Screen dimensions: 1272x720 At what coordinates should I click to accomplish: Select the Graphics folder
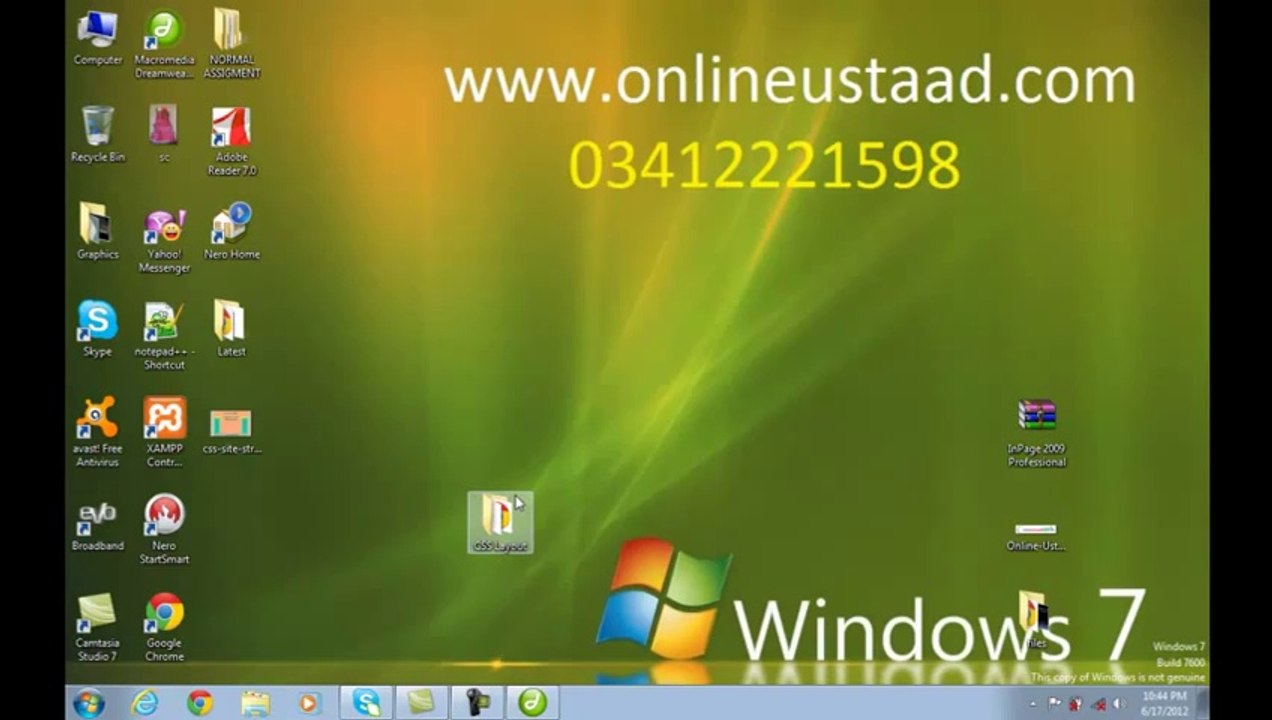(98, 231)
